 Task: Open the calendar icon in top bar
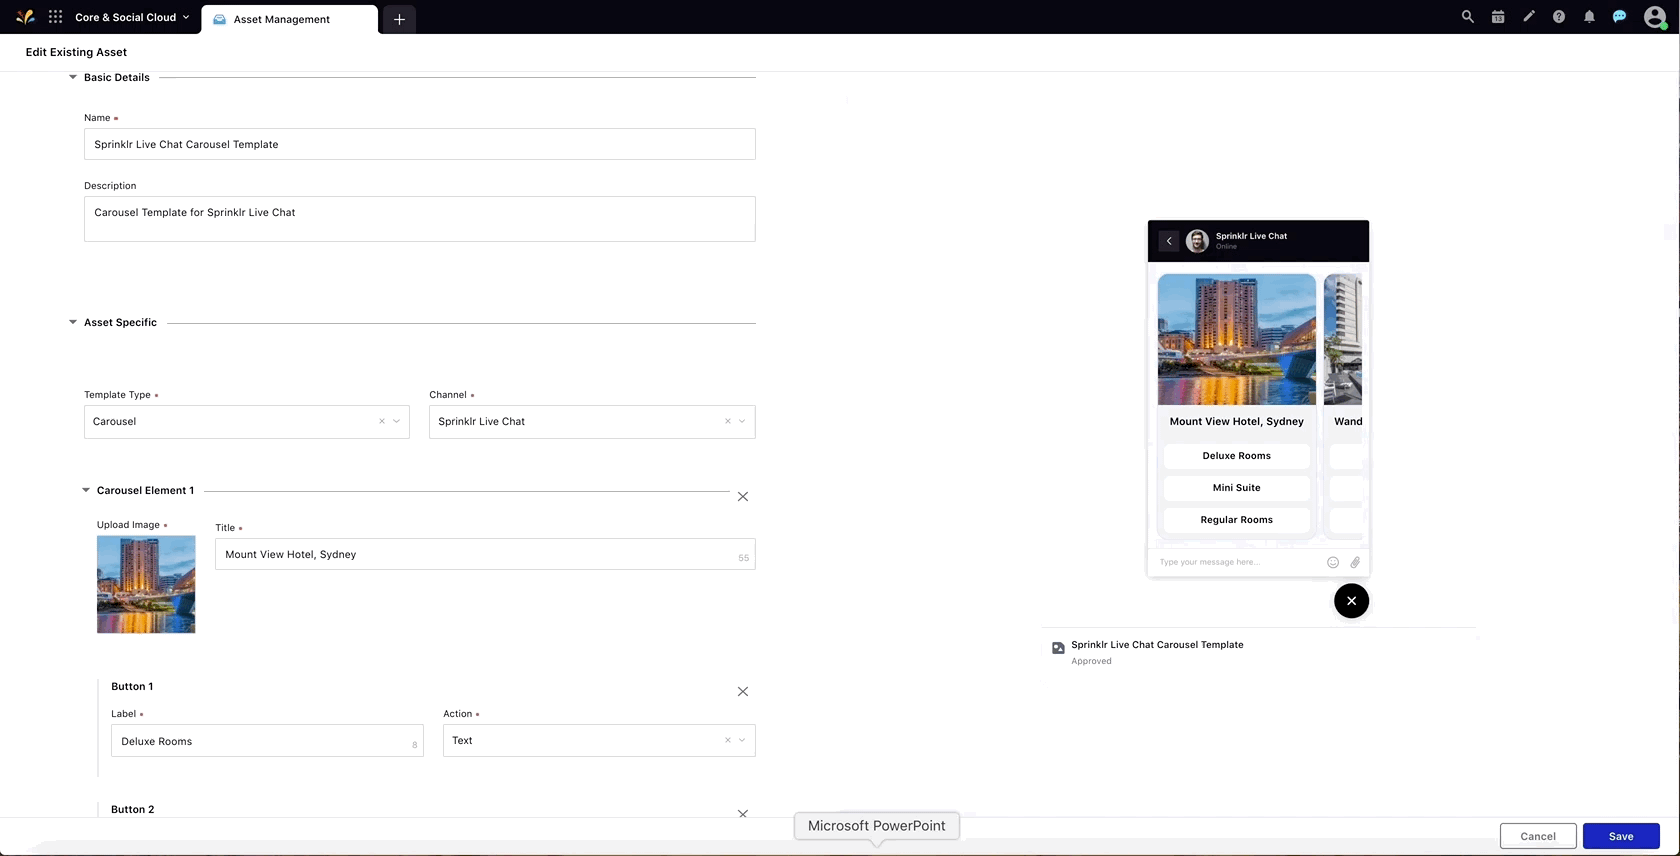(x=1498, y=17)
